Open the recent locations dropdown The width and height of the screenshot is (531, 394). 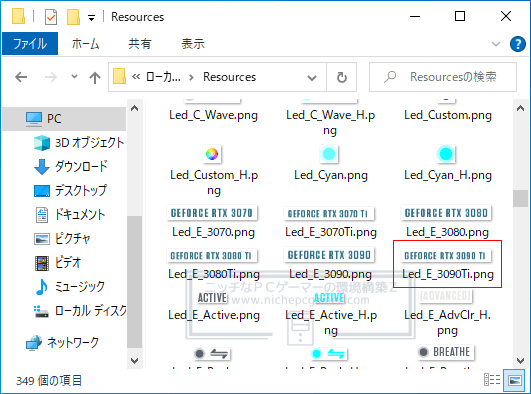(x=74, y=77)
